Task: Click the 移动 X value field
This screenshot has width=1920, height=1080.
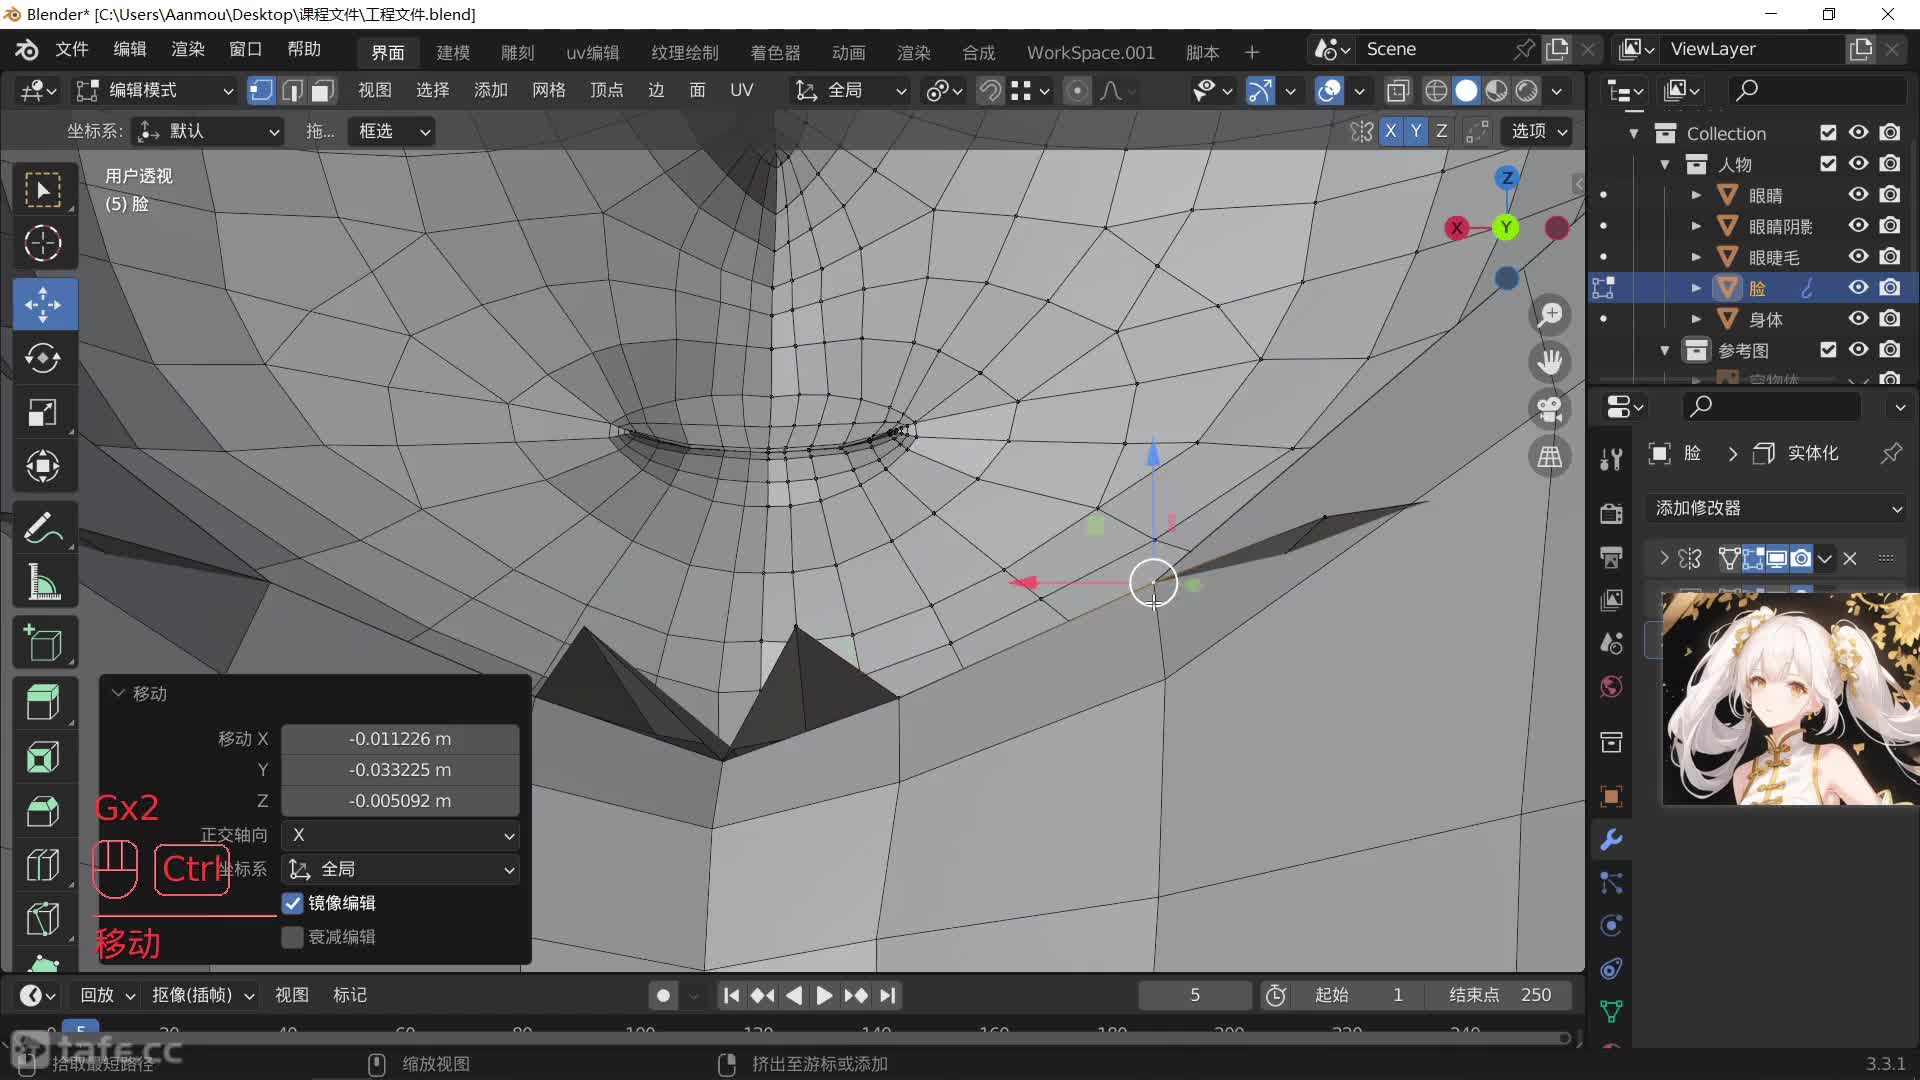Action: 400,739
